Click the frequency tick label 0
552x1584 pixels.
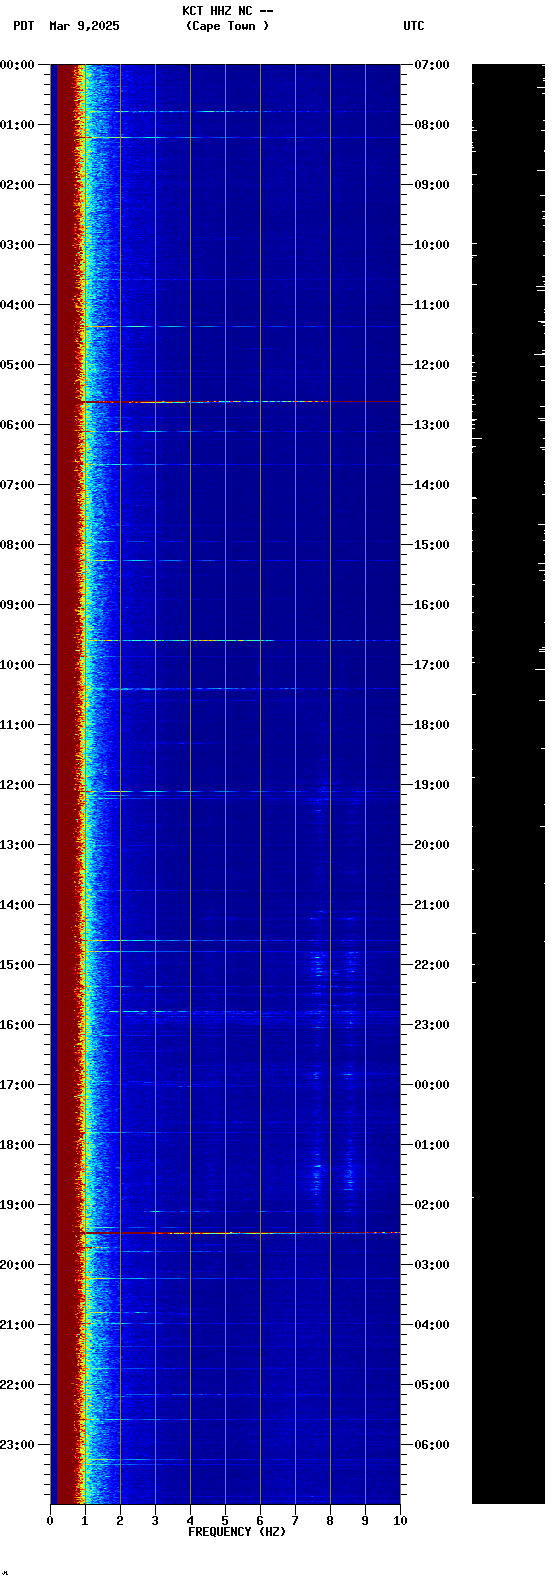[50, 1521]
